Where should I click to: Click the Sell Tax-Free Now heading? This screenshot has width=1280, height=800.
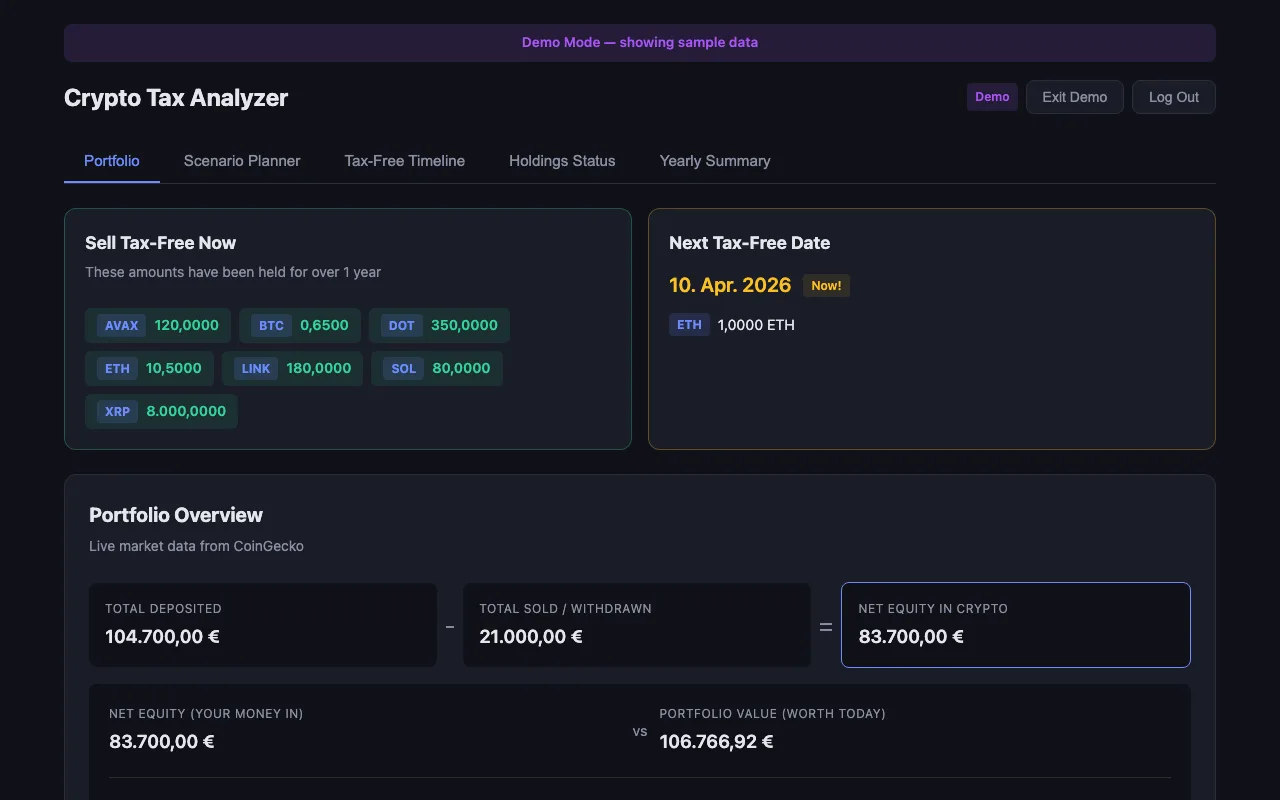click(161, 243)
